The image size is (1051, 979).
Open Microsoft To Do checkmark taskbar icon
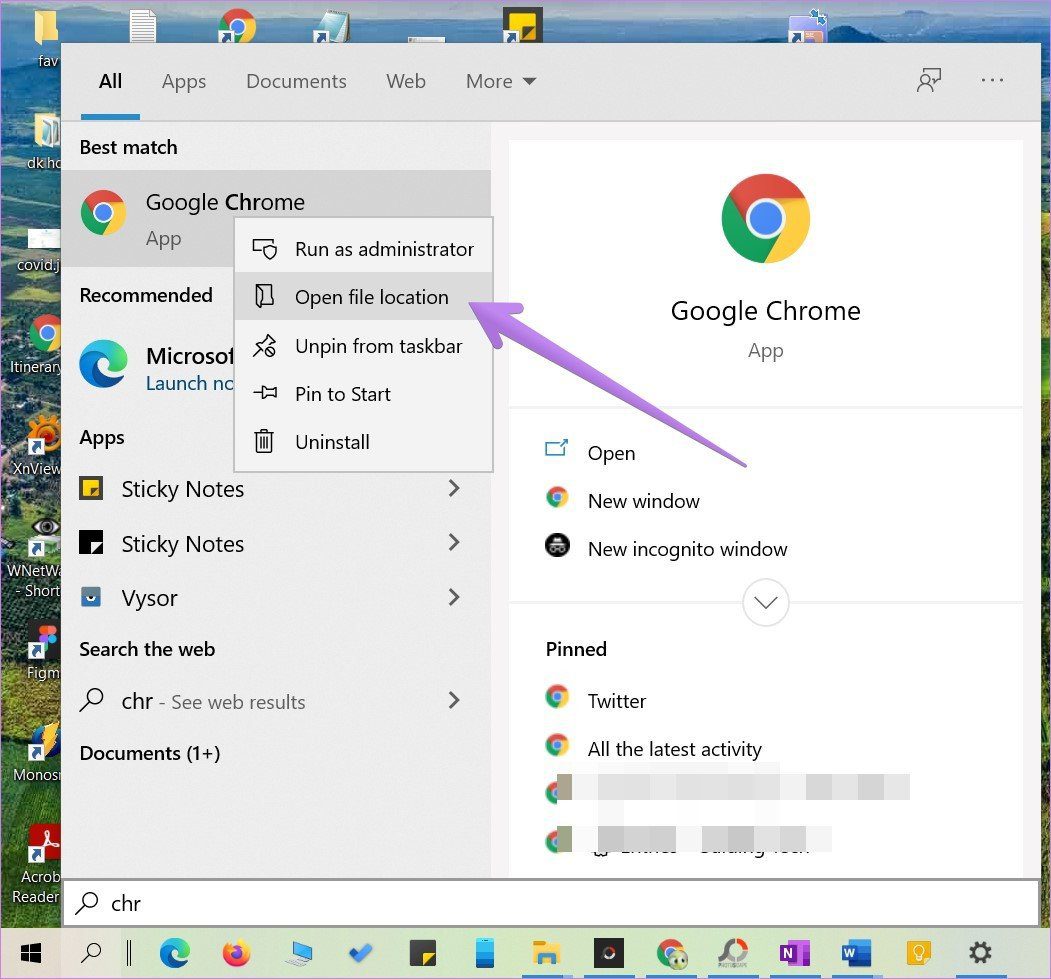pyautogui.click(x=361, y=952)
